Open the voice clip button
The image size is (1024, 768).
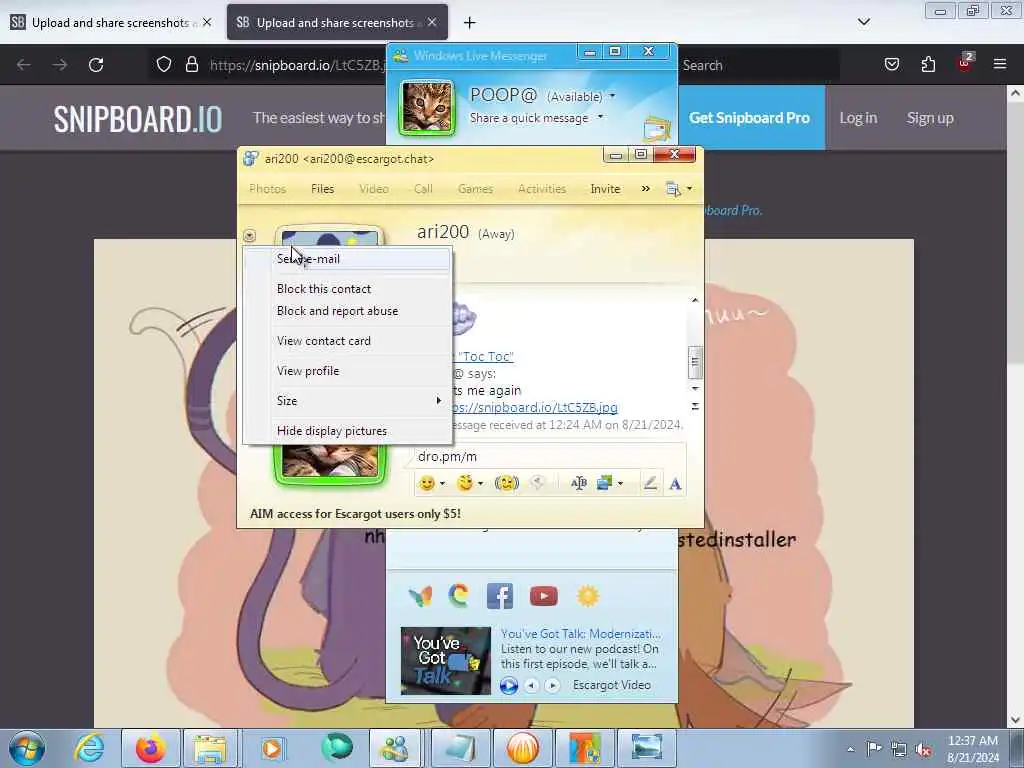(x=537, y=483)
